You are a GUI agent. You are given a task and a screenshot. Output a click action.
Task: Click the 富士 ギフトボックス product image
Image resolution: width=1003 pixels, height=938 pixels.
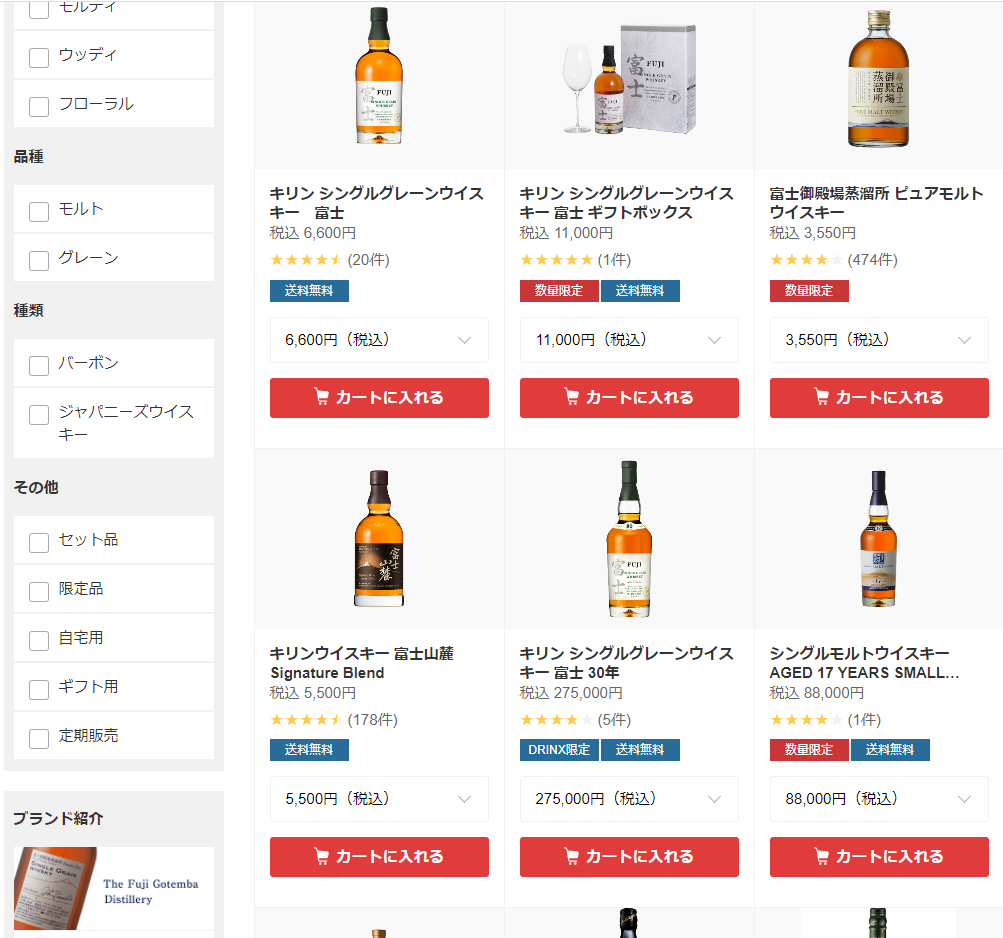(x=629, y=80)
